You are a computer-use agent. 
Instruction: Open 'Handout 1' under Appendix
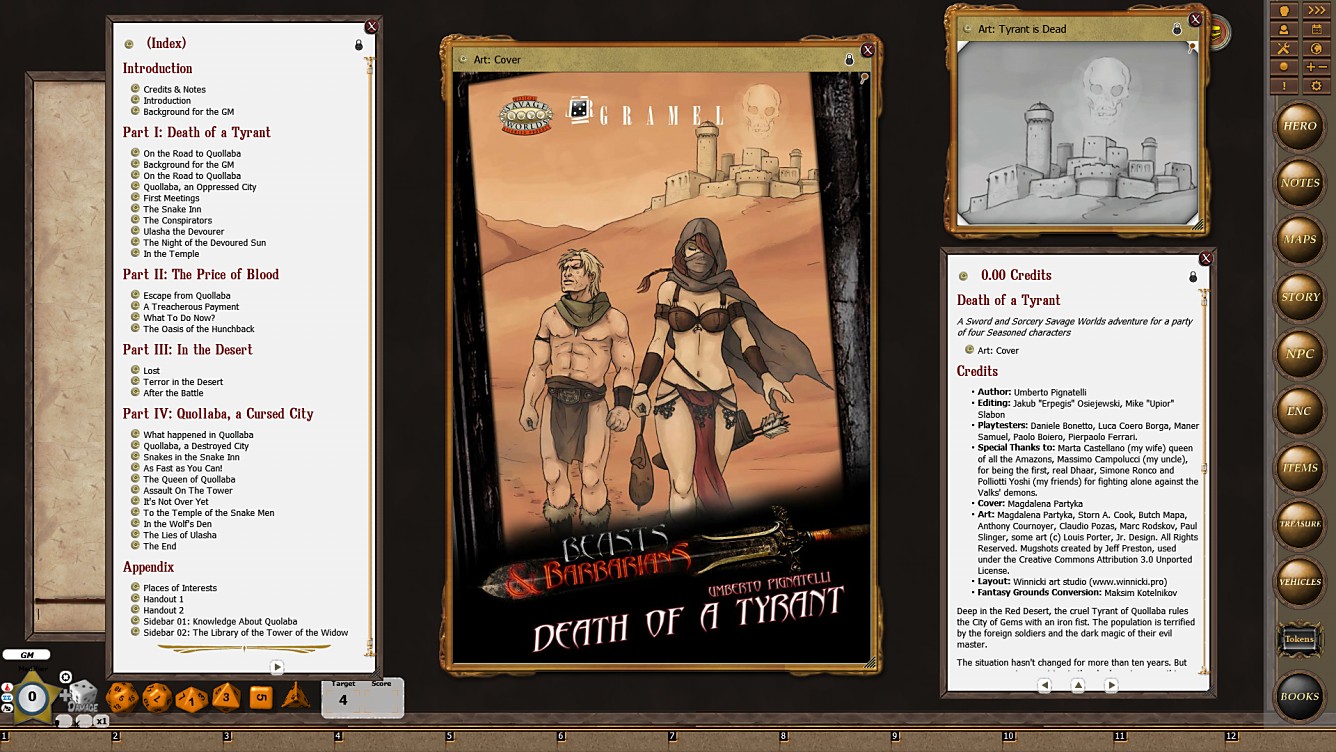162,598
